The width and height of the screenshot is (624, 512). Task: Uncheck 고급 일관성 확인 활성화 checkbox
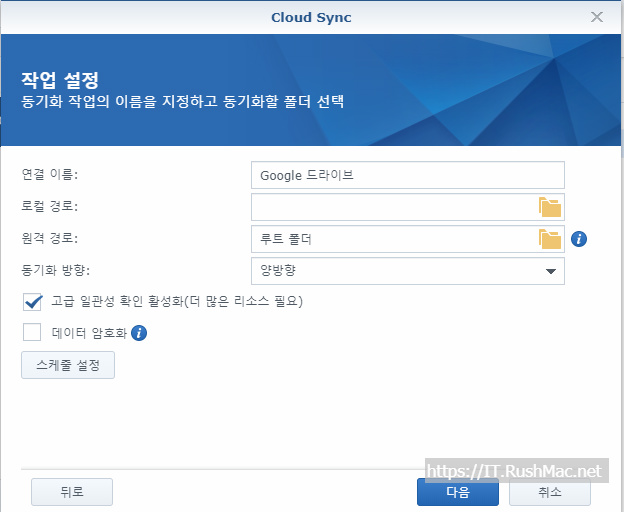[x=32, y=302]
